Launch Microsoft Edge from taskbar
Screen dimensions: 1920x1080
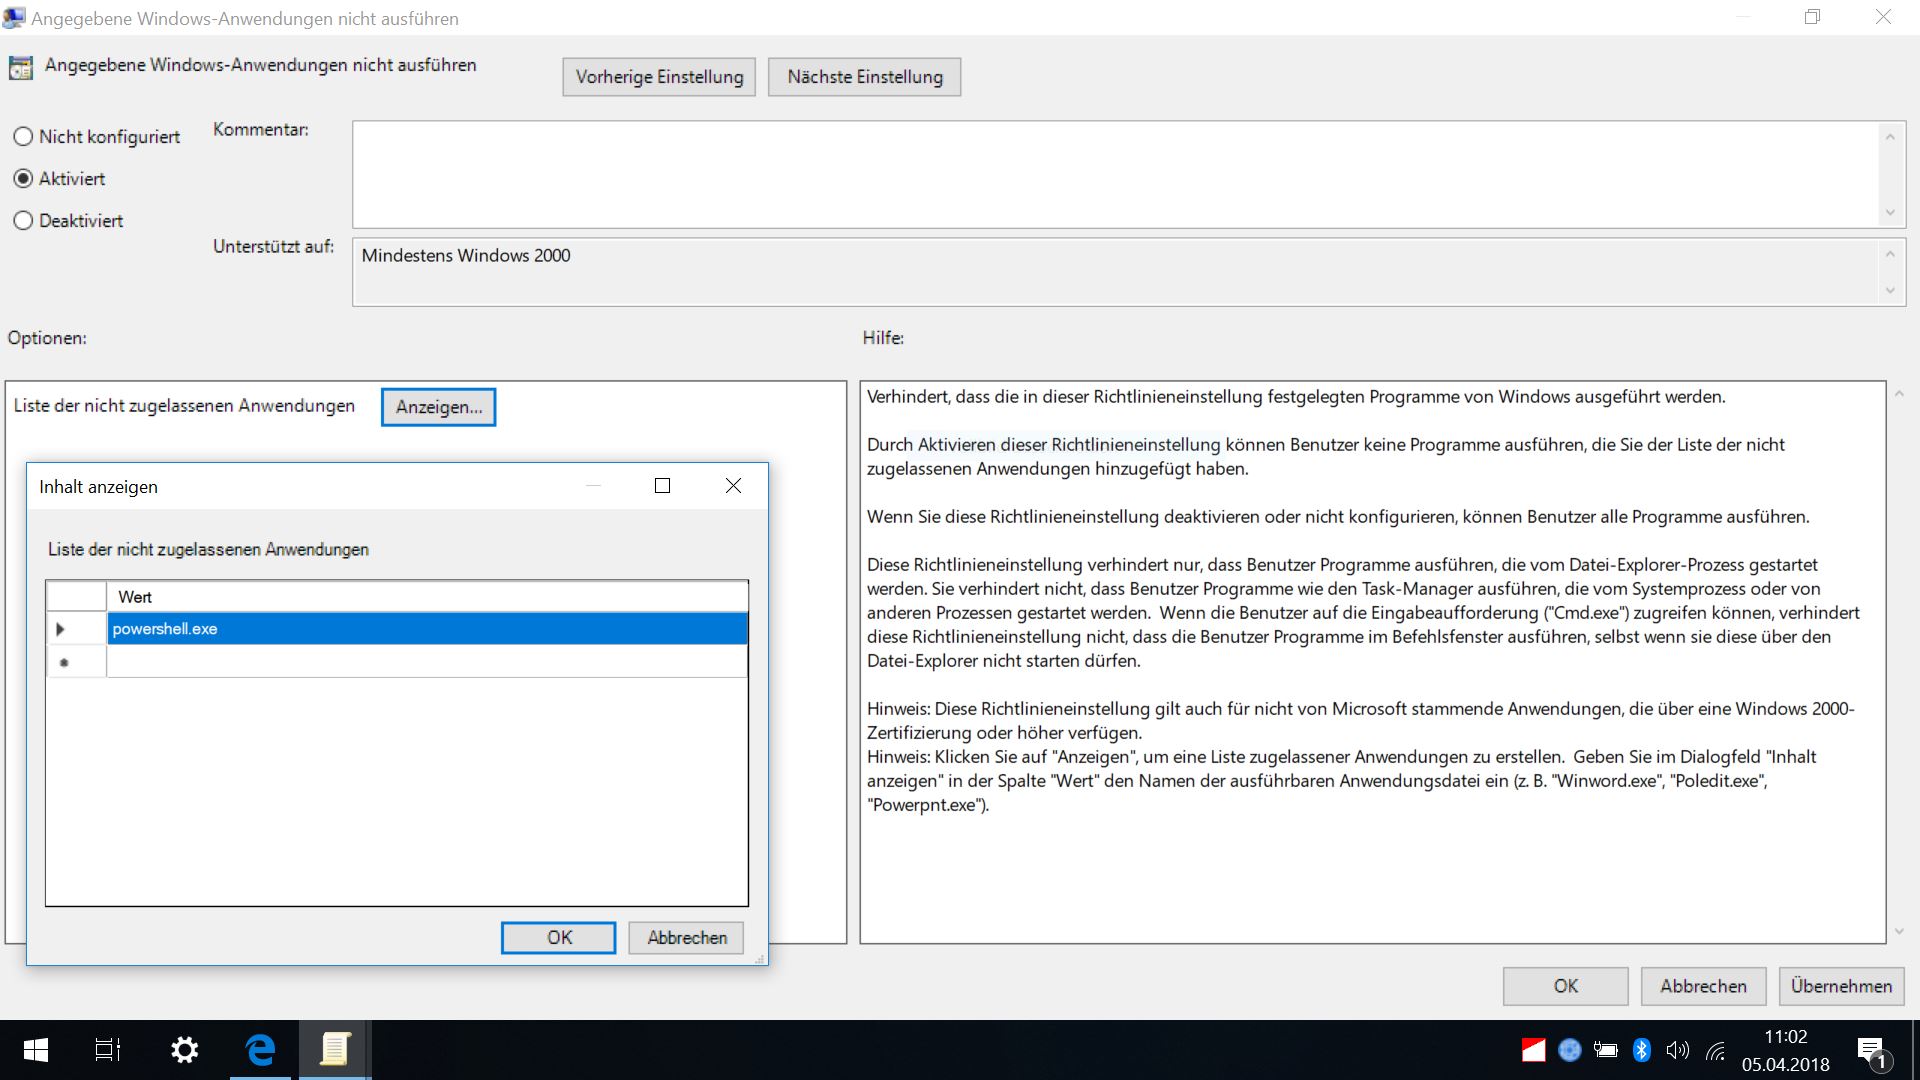(261, 1050)
